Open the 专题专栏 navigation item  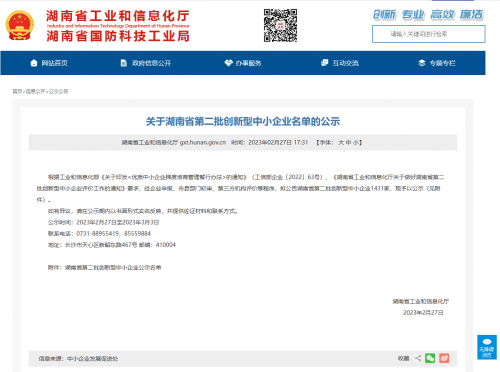point(443,63)
